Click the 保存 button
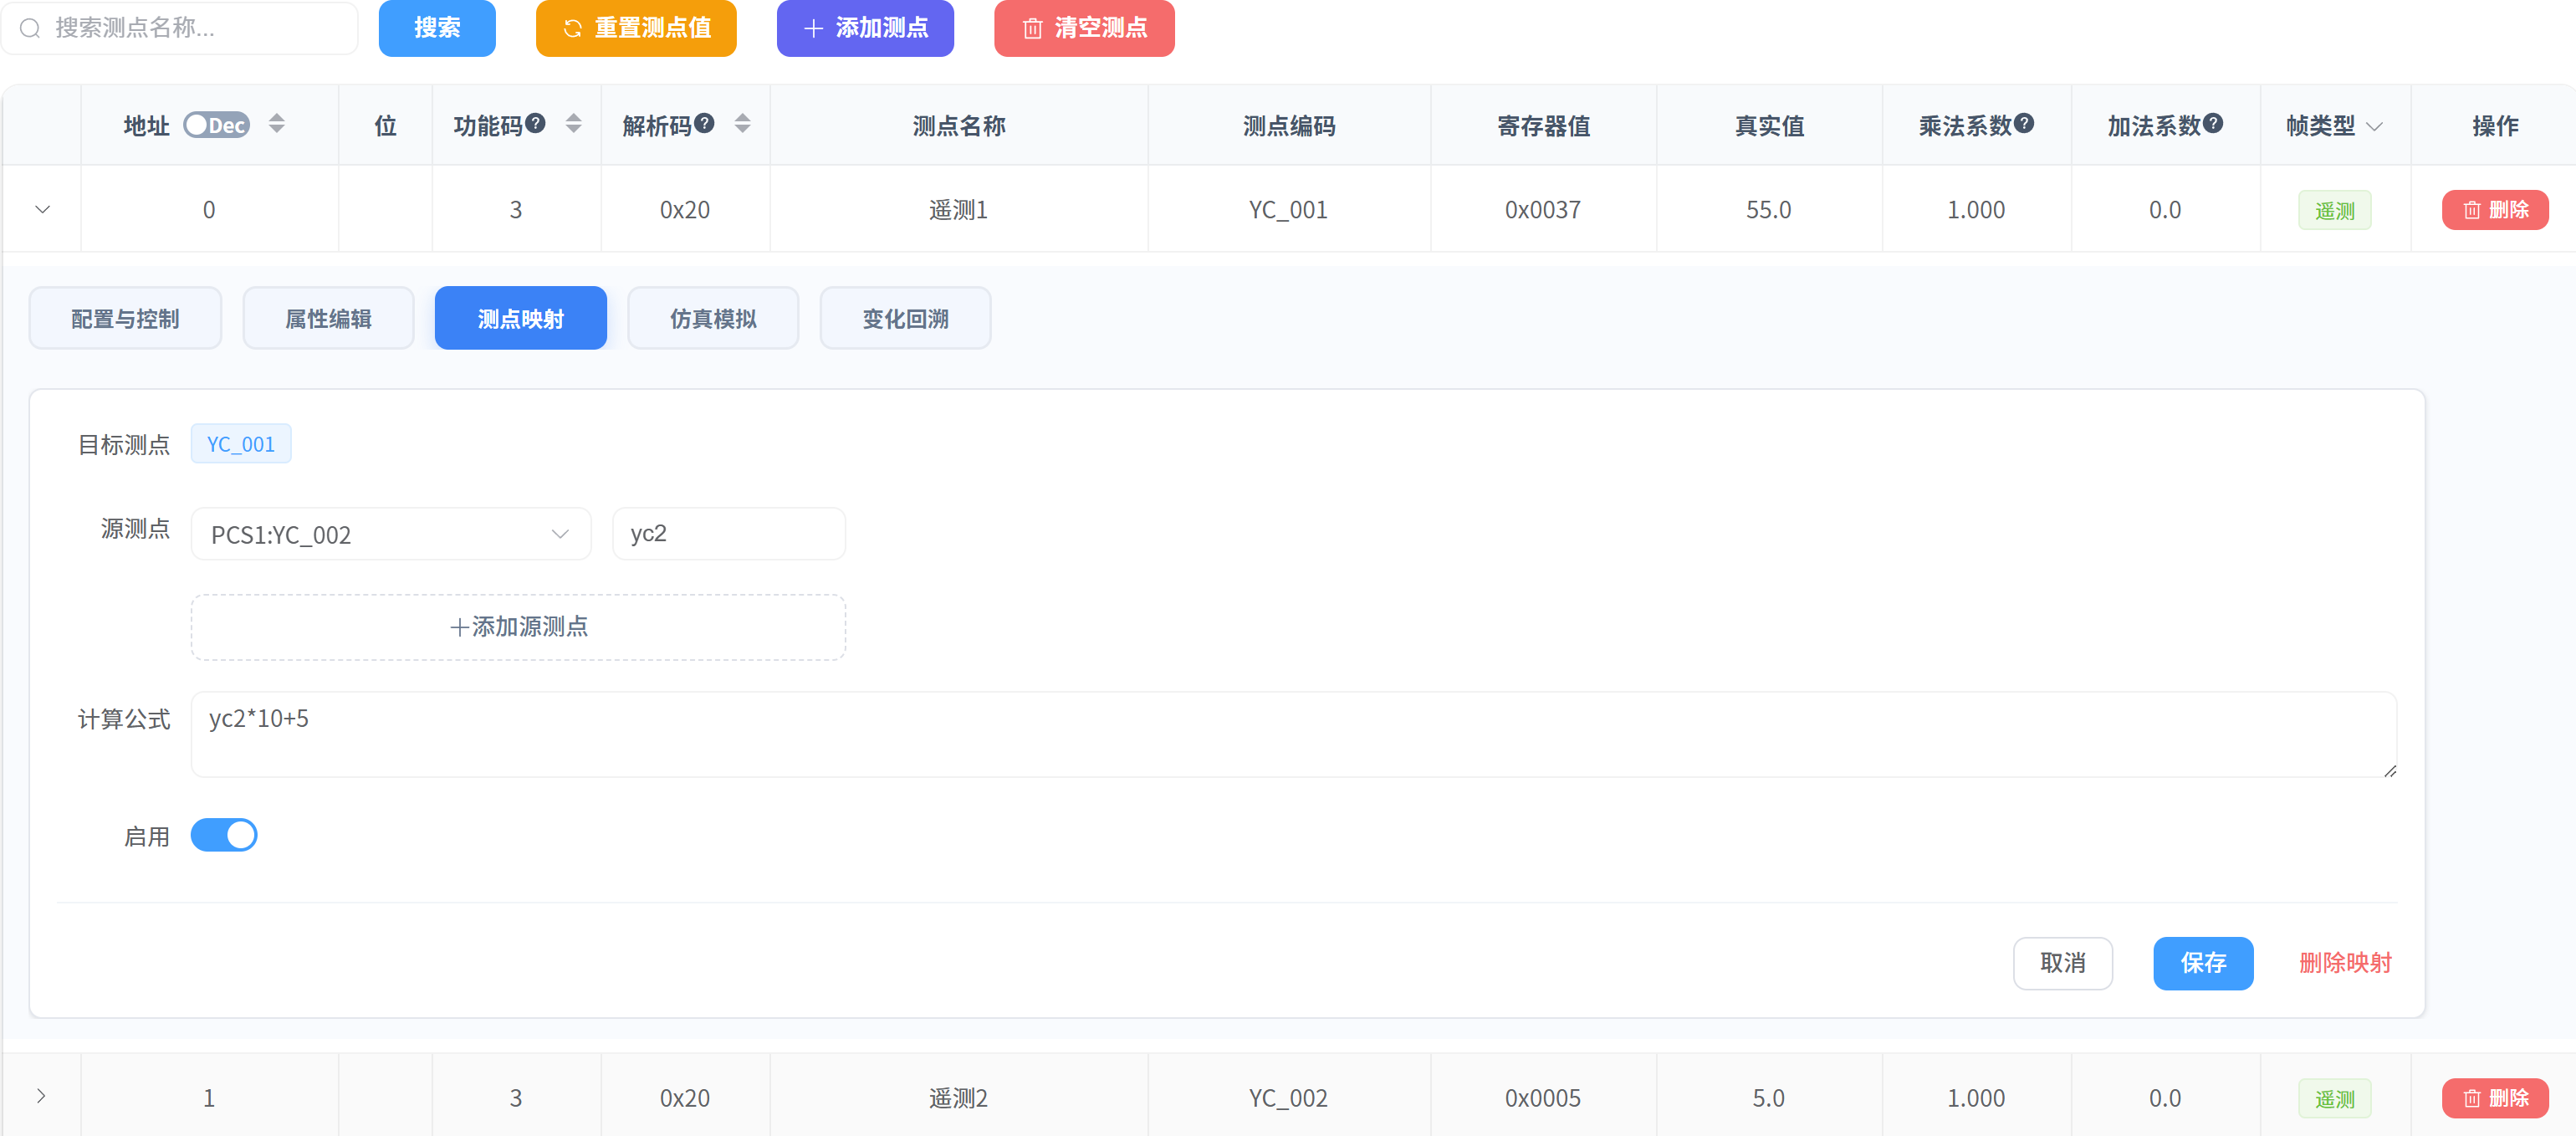This screenshot has width=2576, height=1136. [2202, 963]
